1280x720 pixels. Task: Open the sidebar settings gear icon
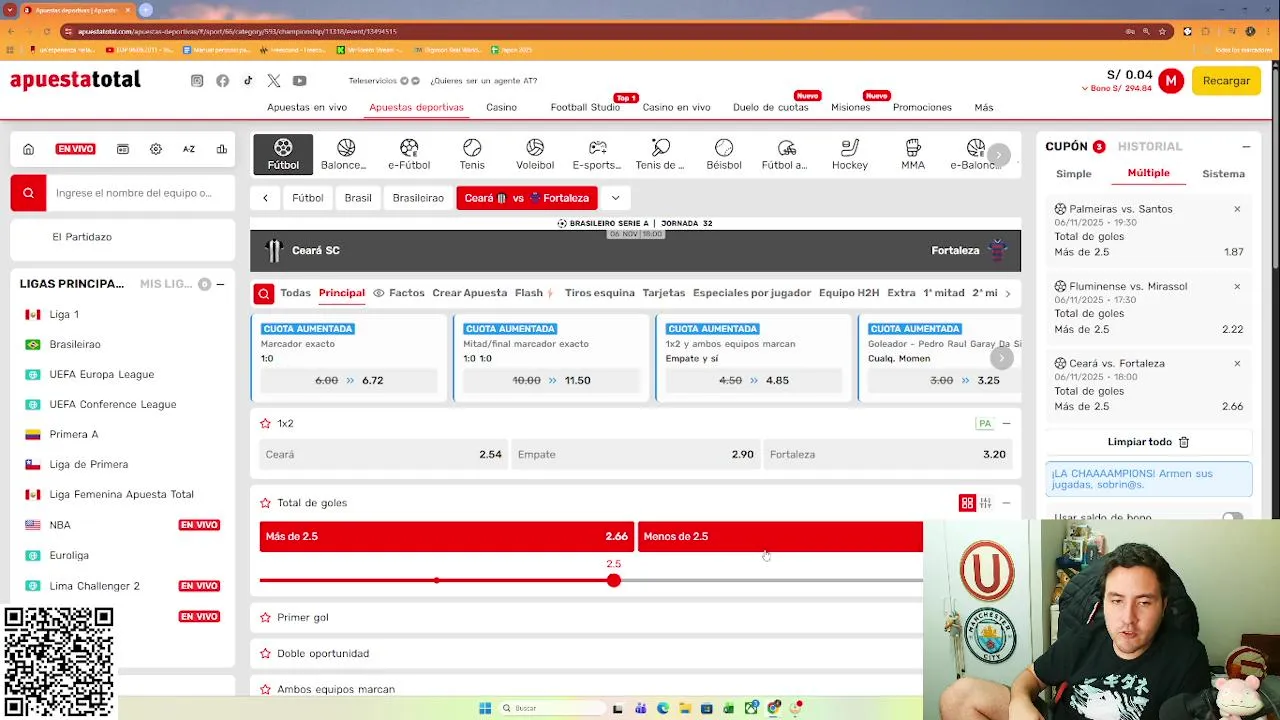pyautogui.click(x=156, y=149)
